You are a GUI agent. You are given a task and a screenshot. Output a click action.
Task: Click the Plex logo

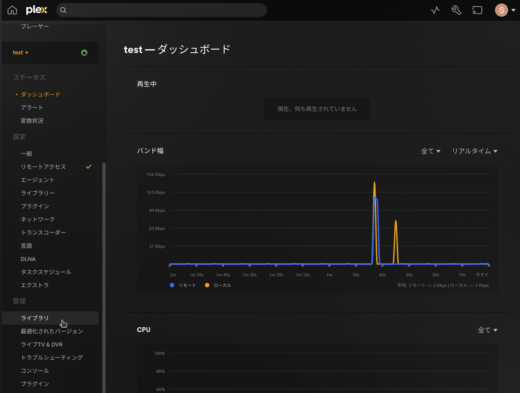pyautogui.click(x=37, y=10)
